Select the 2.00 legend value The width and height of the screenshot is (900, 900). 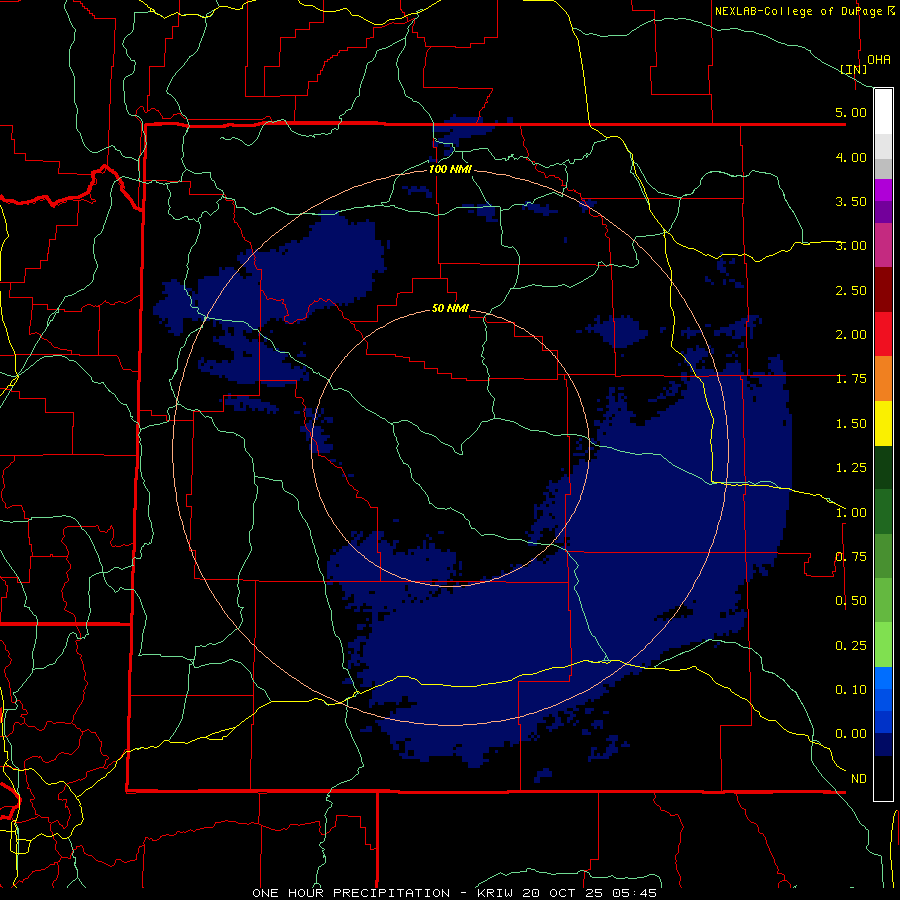[851, 335]
